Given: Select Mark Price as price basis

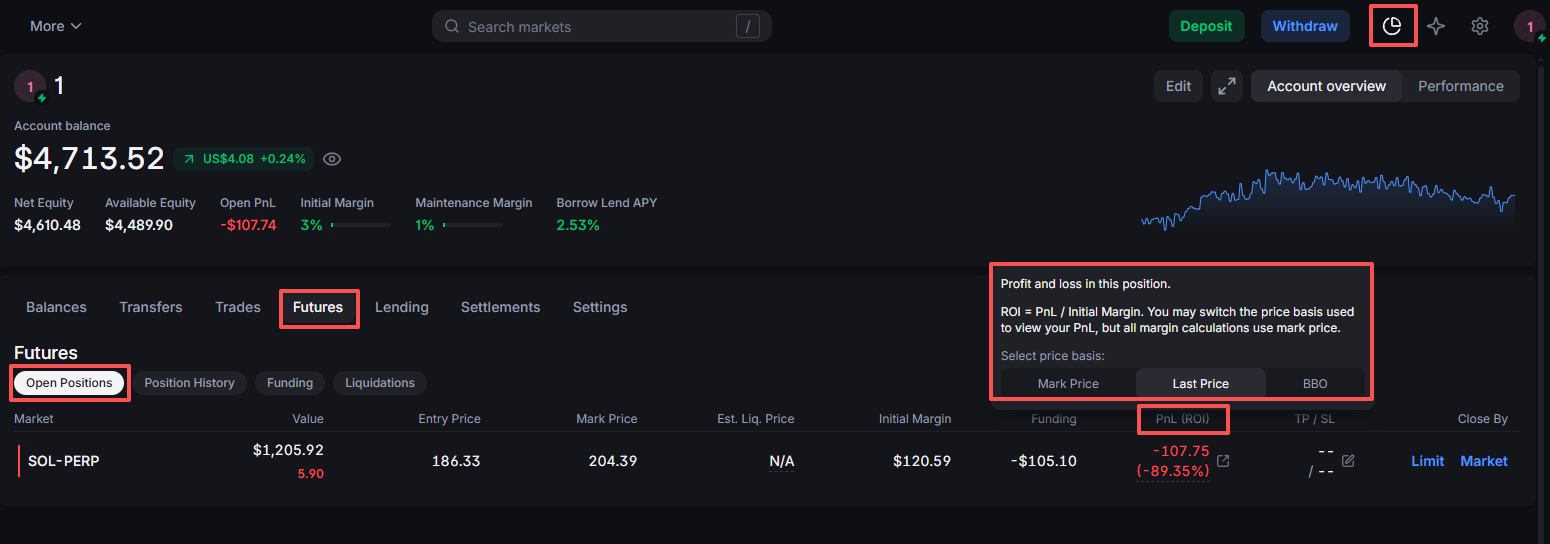Looking at the screenshot, I should tap(1068, 384).
